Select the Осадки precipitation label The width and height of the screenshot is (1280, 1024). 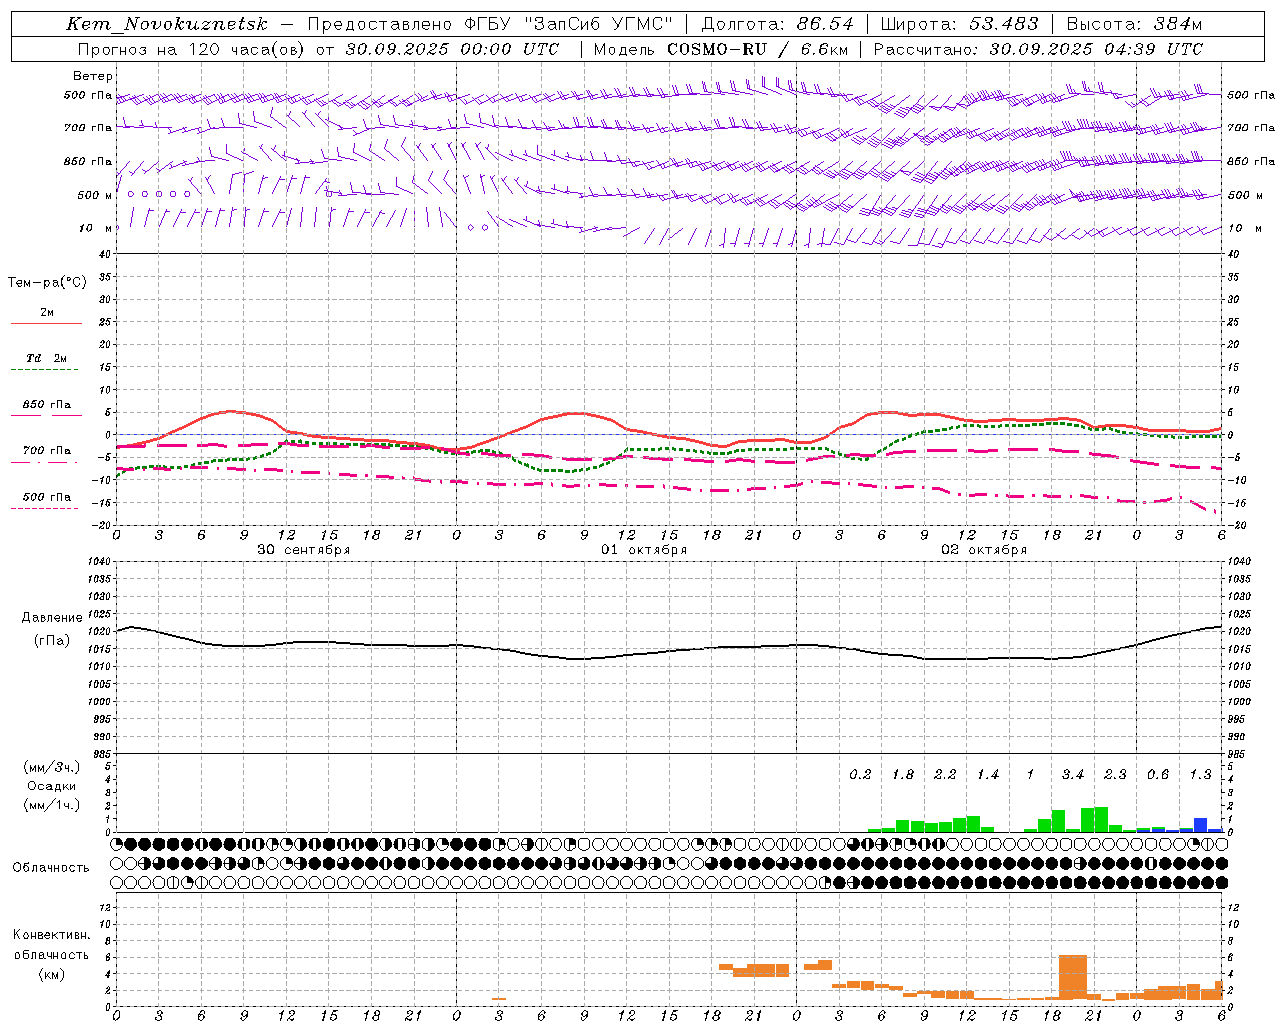pos(51,786)
